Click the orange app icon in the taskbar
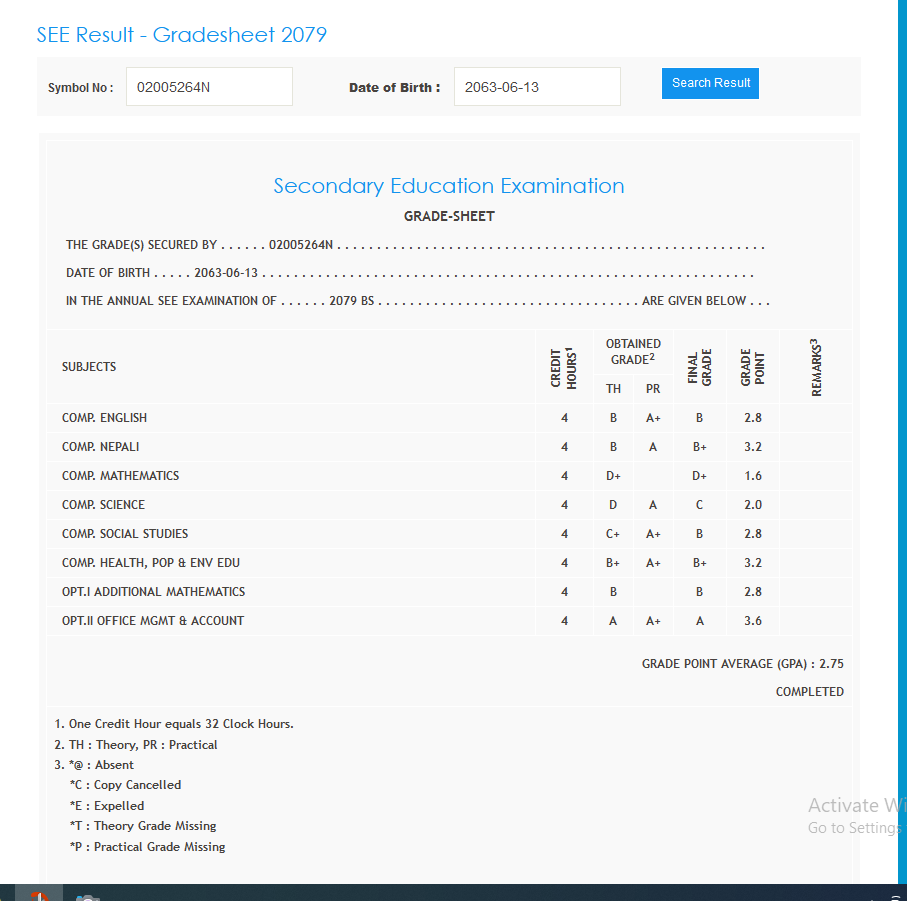This screenshot has width=907, height=901. 39,895
